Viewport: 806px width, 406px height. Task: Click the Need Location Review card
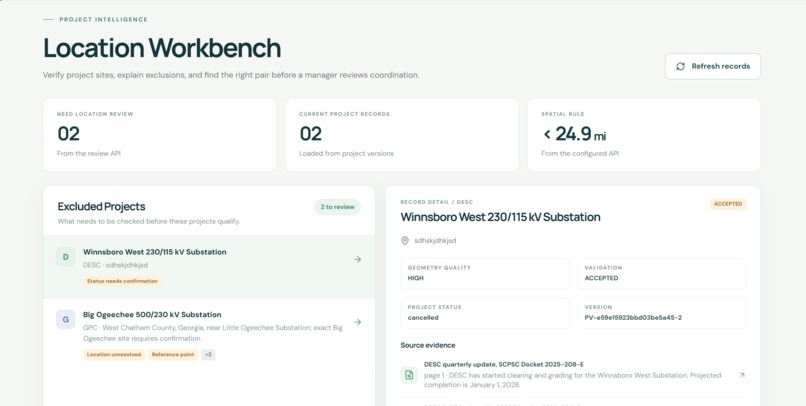tap(160, 135)
